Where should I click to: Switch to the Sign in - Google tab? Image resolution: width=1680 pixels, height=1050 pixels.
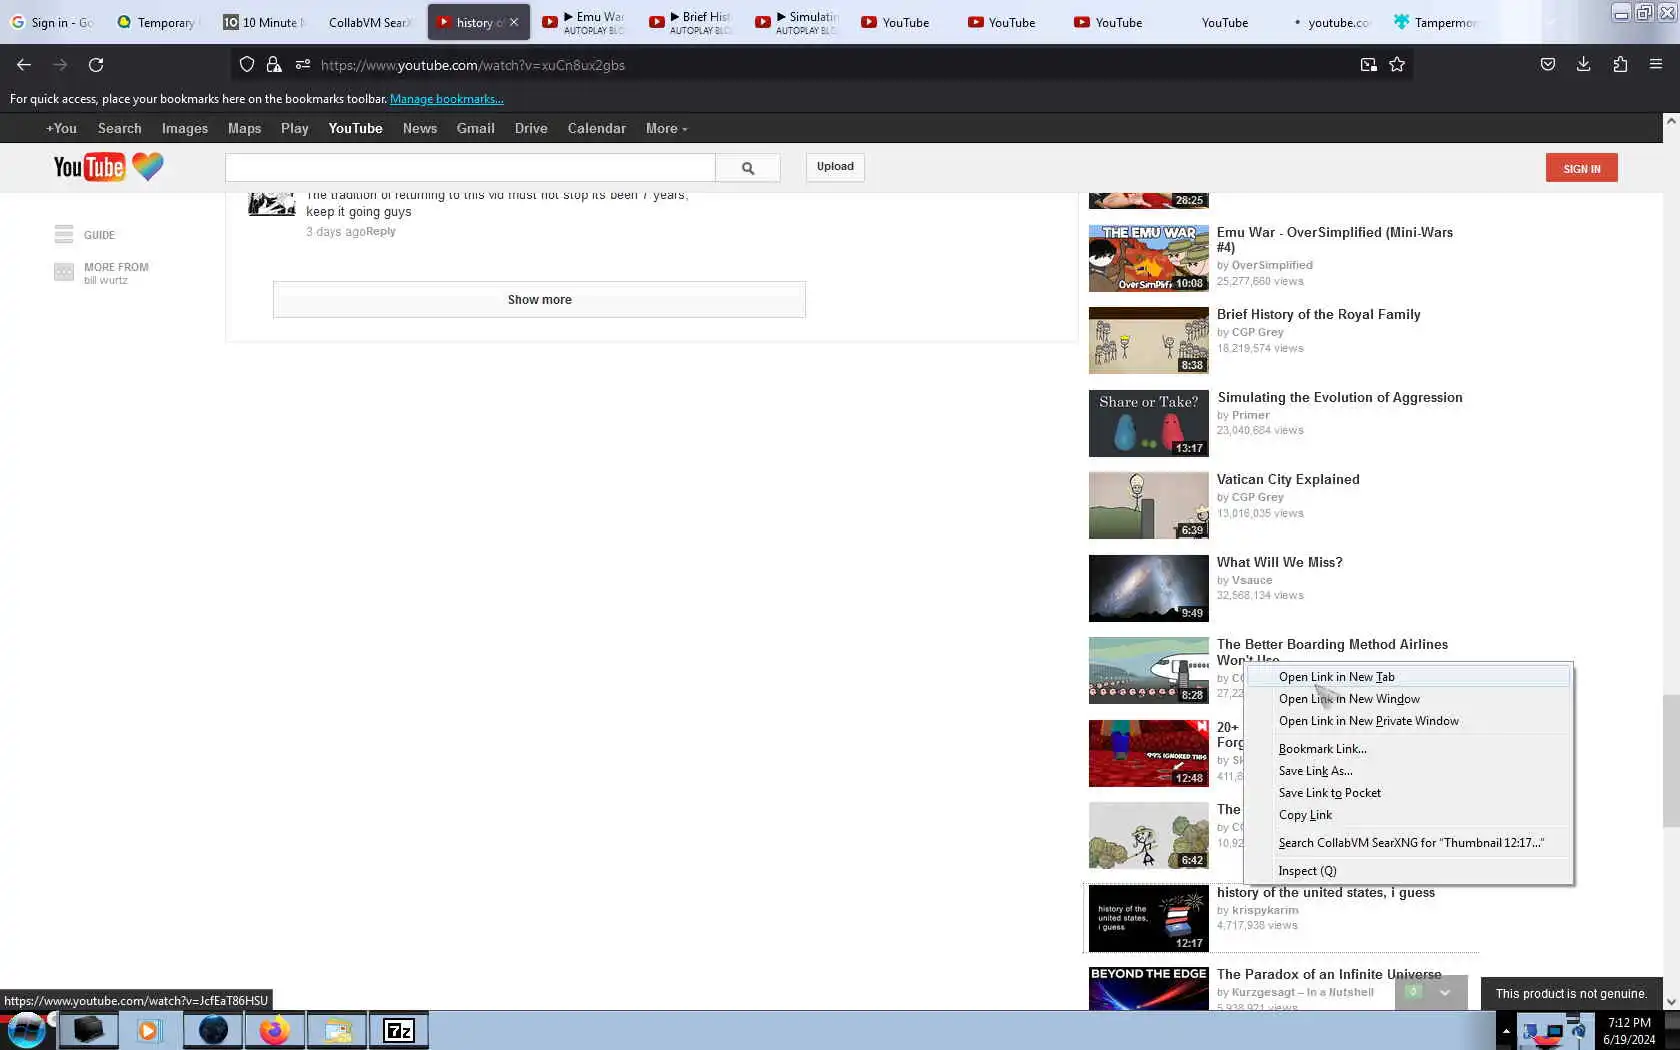pos(52,22)
